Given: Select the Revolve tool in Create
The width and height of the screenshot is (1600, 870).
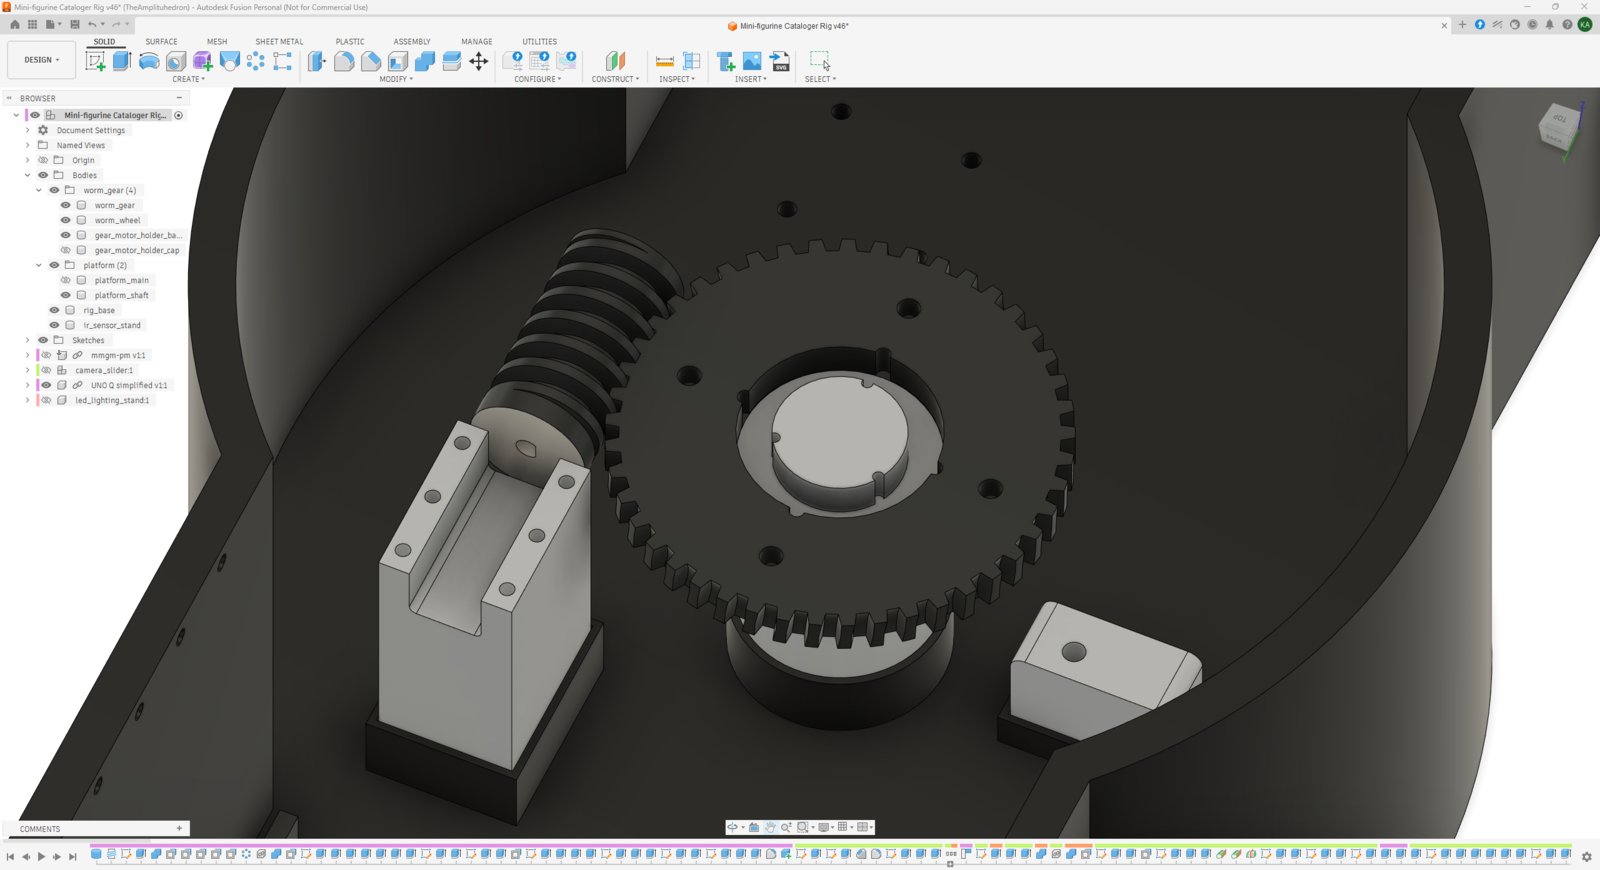Looking at the screenshot, I should pyautogui.click(x=149, y=61).
